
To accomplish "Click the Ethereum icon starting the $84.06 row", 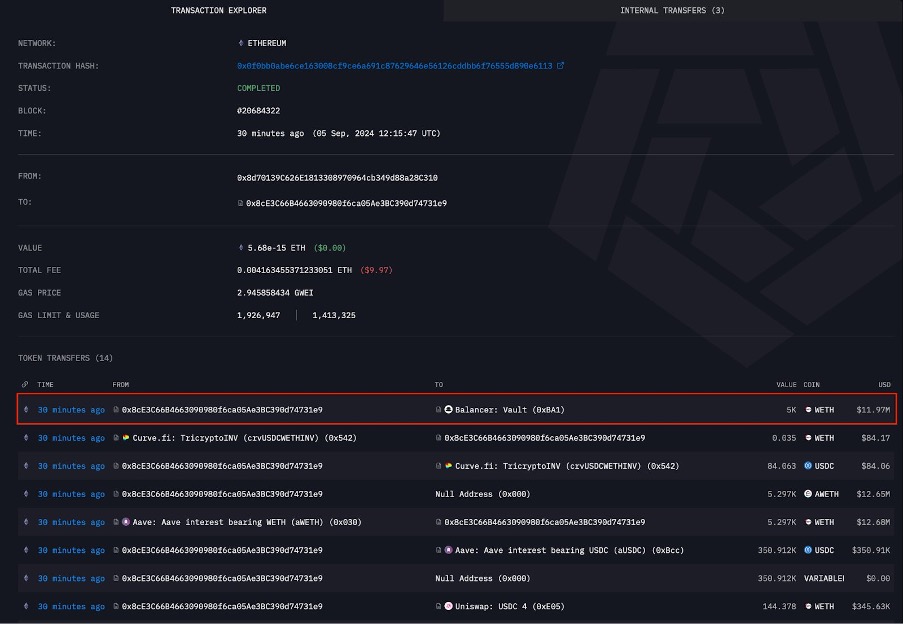I will (26, 466).
